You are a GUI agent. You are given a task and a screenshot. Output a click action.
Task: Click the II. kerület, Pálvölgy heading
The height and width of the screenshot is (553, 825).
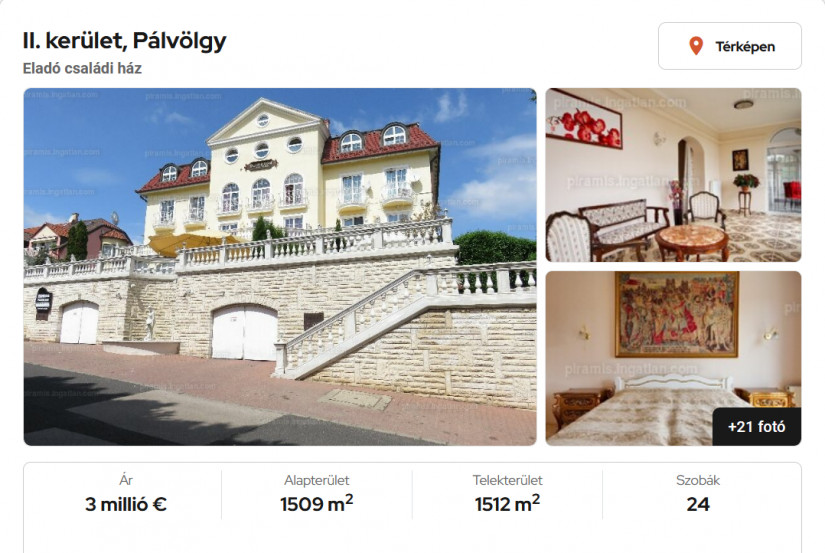point(125,41)
